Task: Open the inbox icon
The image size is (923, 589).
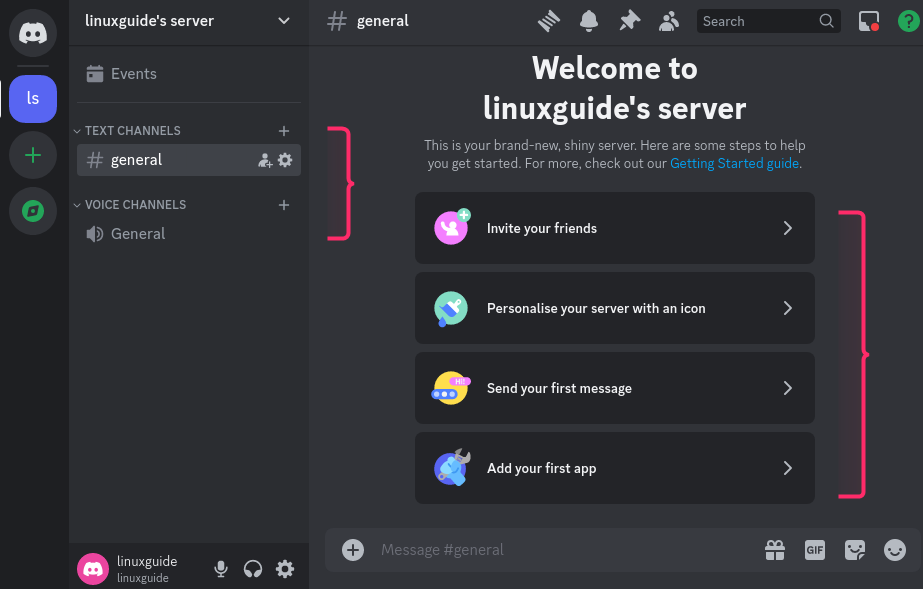Action: click(x=869, y=21)
